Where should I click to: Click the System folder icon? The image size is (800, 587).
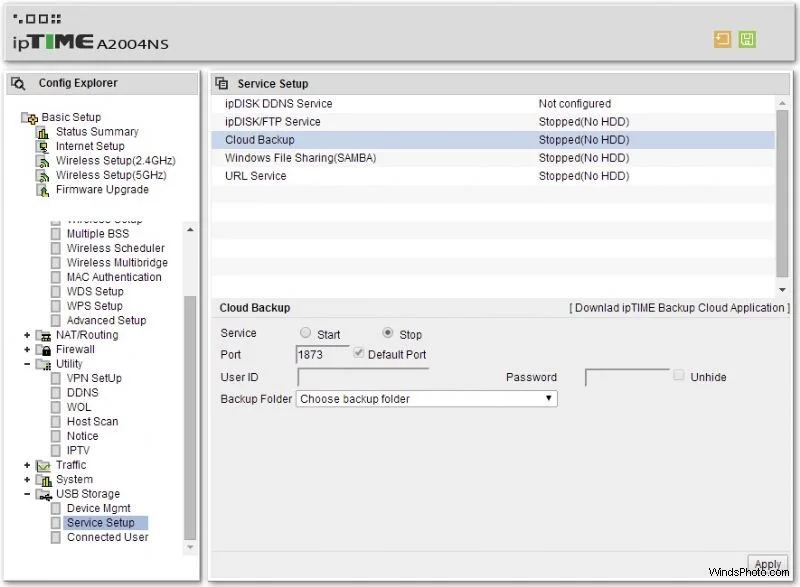(x=44, y=480)
